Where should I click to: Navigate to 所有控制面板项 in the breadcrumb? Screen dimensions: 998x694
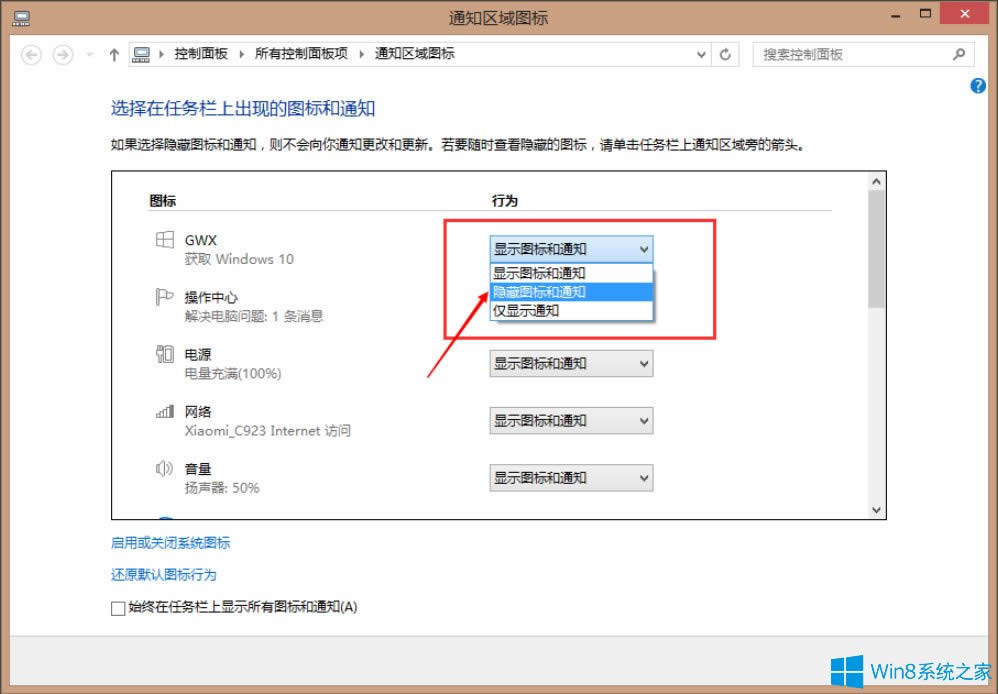coord(293,55)
